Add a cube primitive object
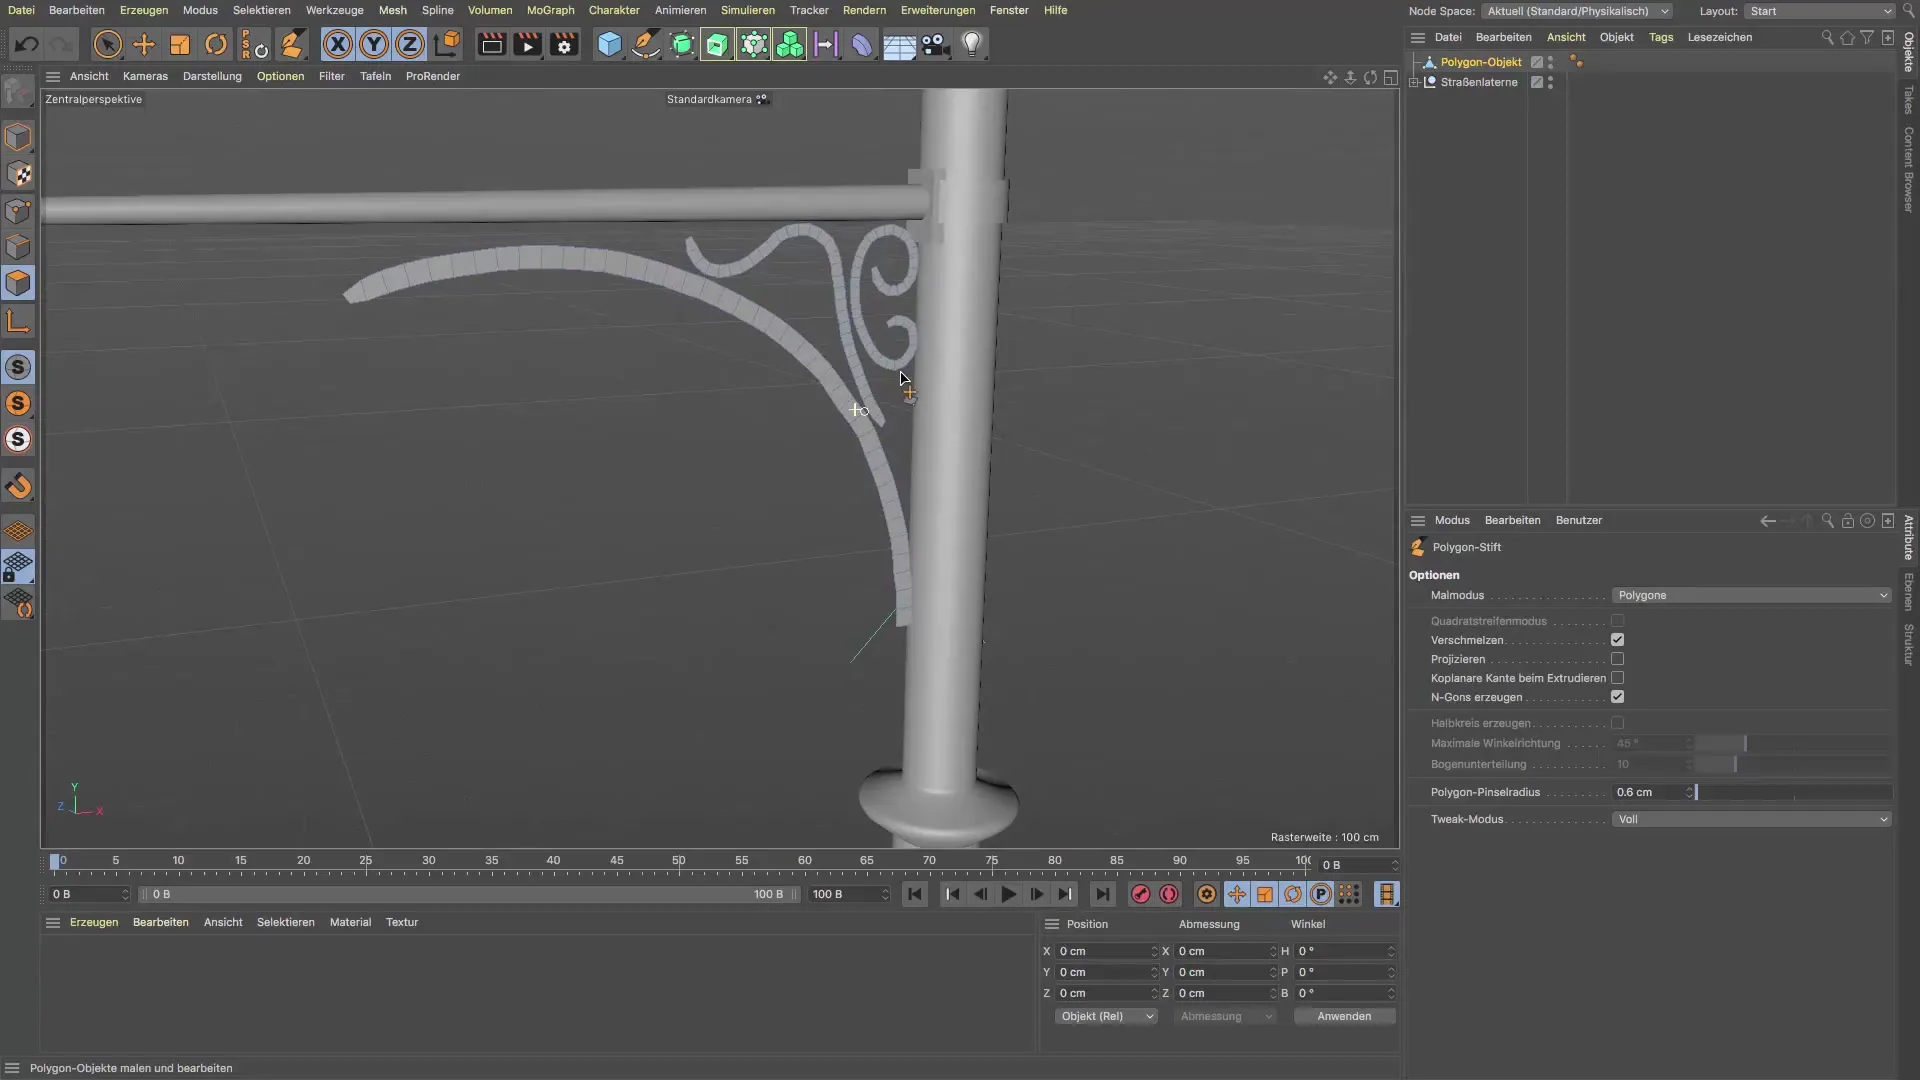Viewport: 1920px width, 1080px height. pos(609,44)
